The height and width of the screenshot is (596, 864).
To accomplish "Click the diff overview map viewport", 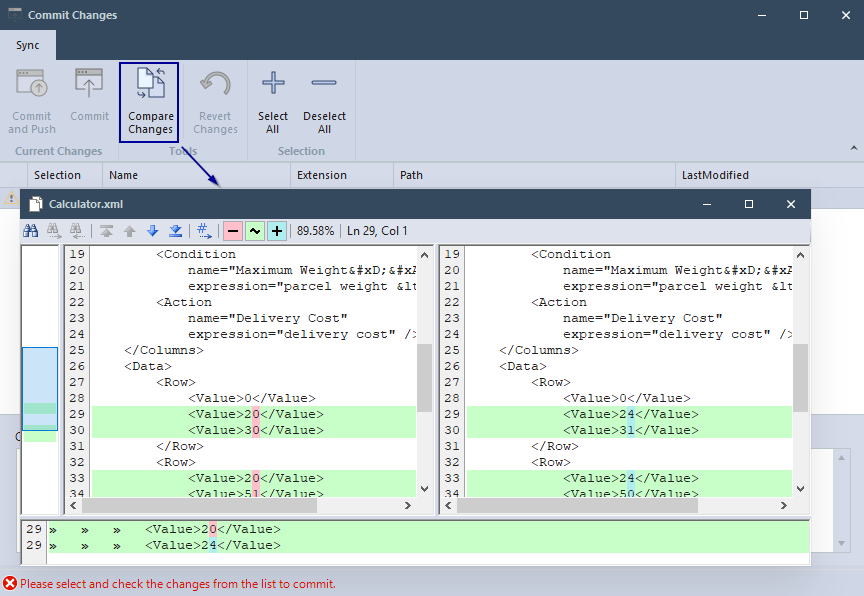I will point(40,389).
